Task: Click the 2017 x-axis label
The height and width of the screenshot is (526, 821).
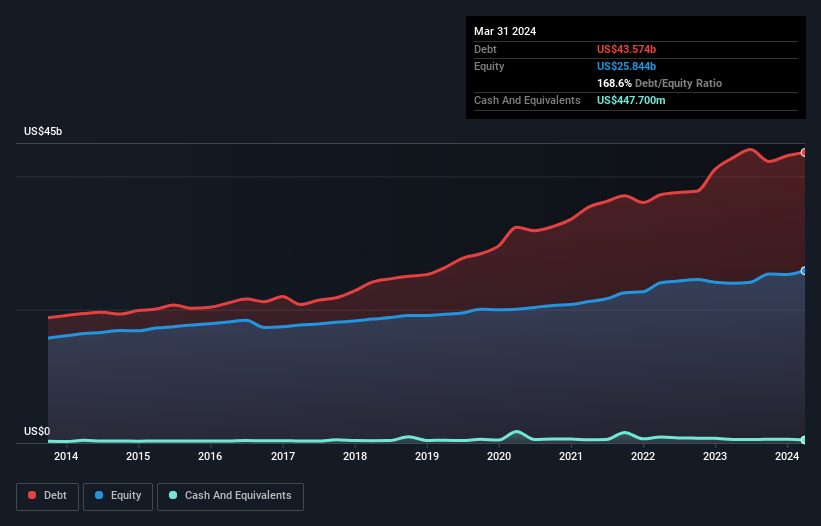Action: point(283,456)
